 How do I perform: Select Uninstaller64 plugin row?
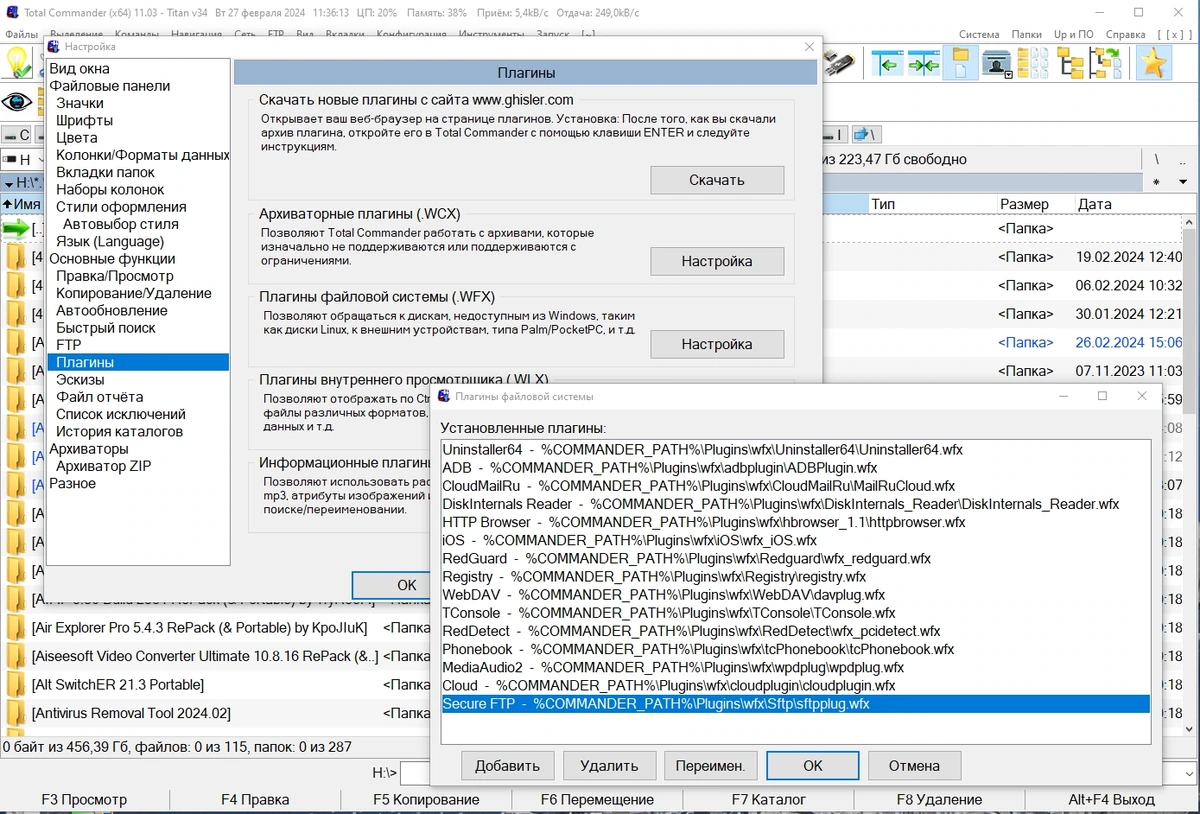(796, 450)
